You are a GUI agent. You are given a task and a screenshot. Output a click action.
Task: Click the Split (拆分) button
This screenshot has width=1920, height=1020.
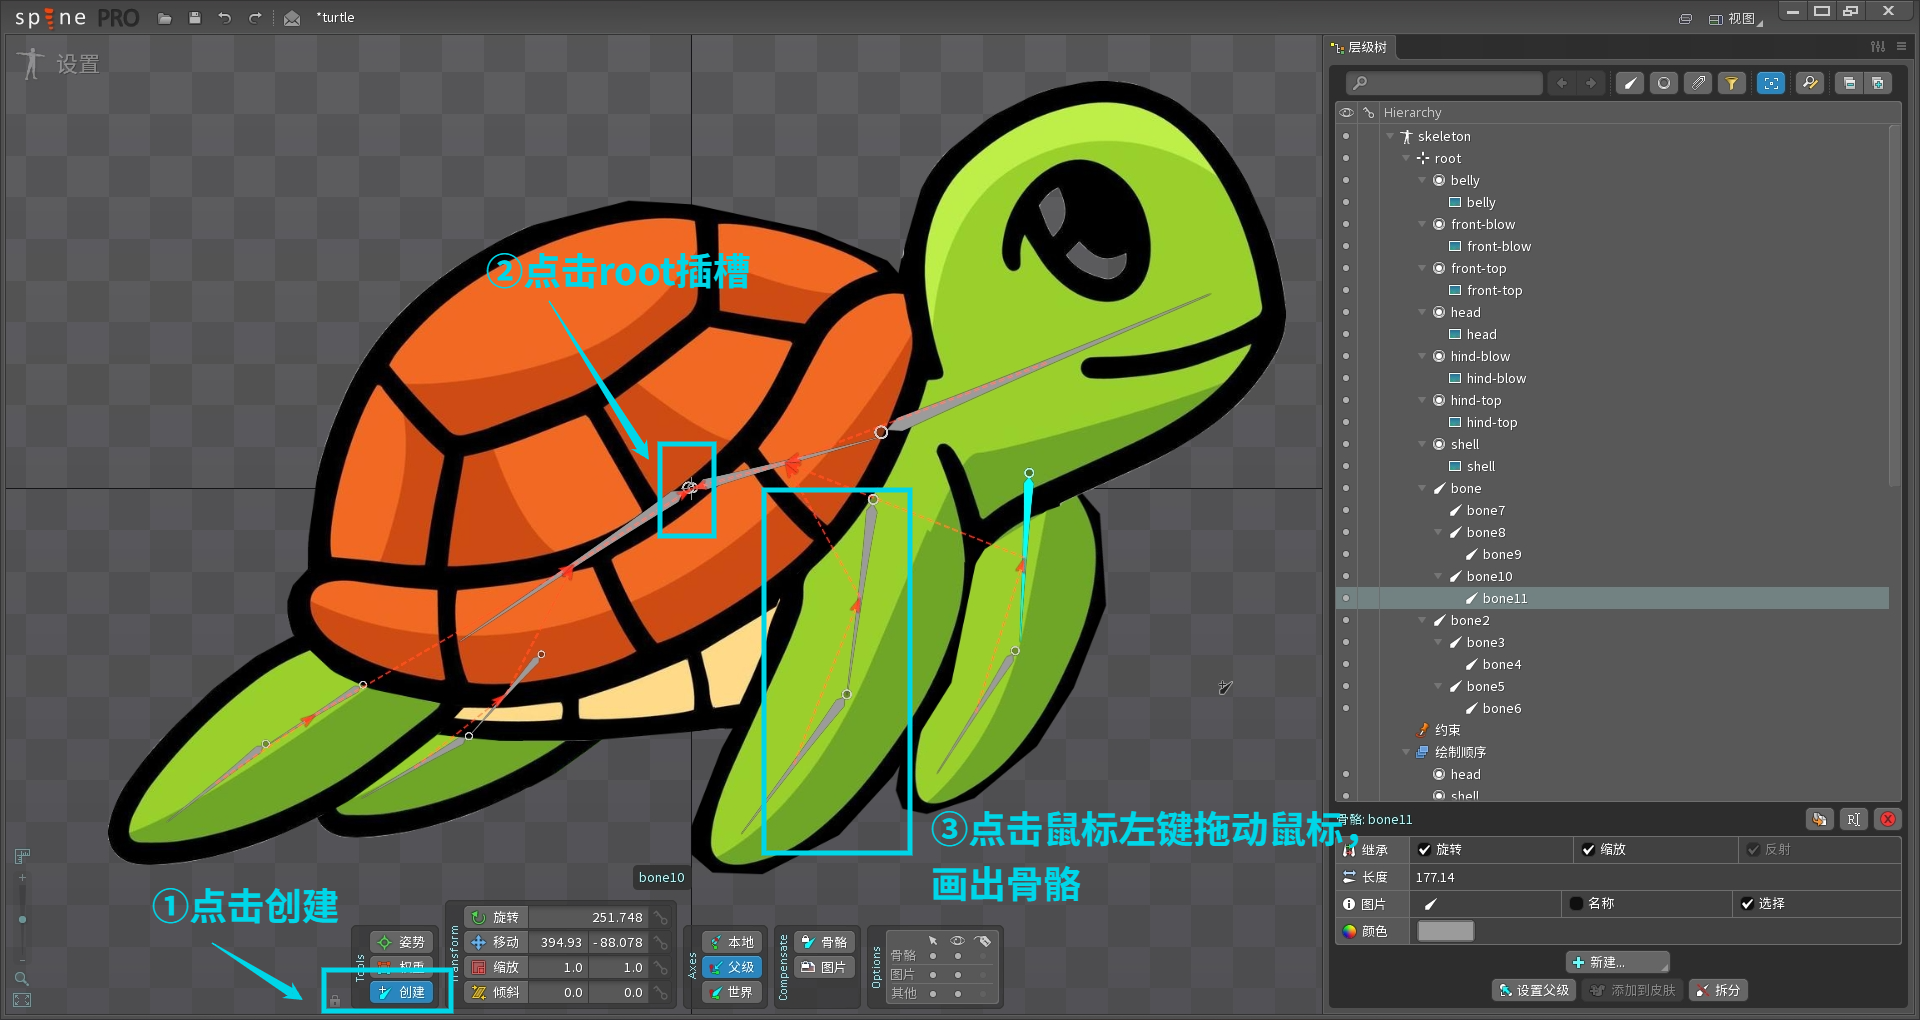tap(1719, 990)
